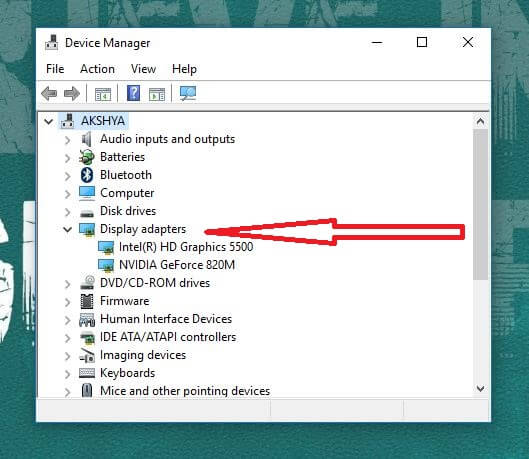Expand Human Interface Devices chevron
The width and height of the screenshot is (529, 459).
click(68, 320)
